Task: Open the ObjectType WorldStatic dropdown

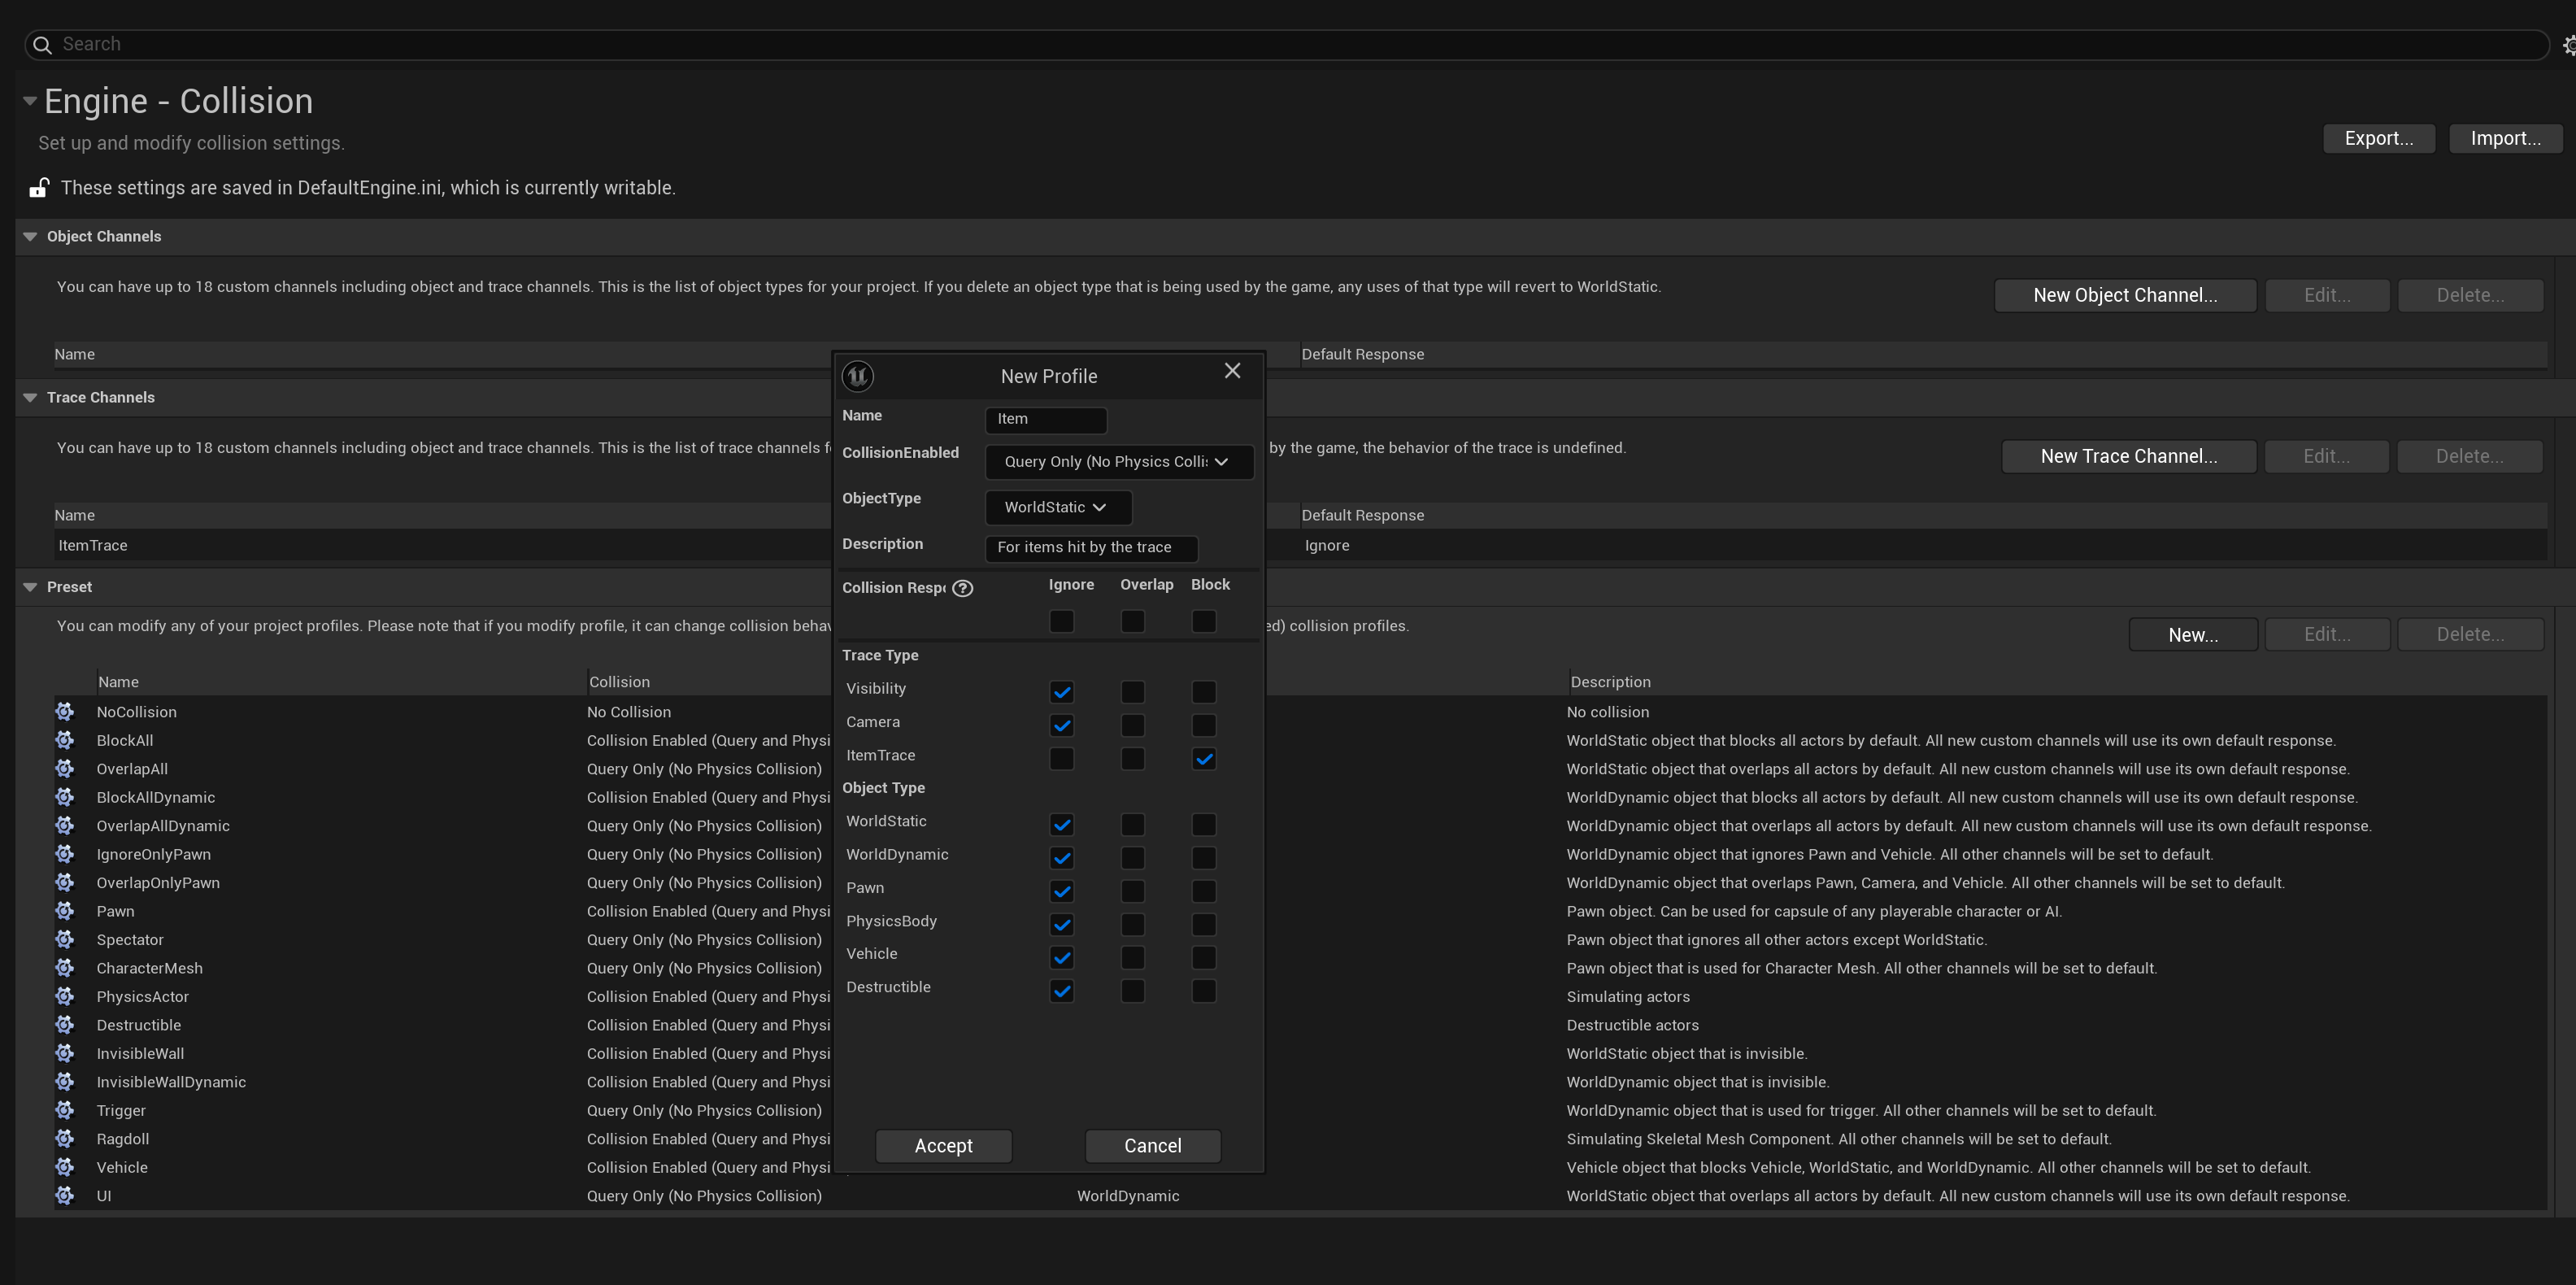Action: (x=1057, y=508)
